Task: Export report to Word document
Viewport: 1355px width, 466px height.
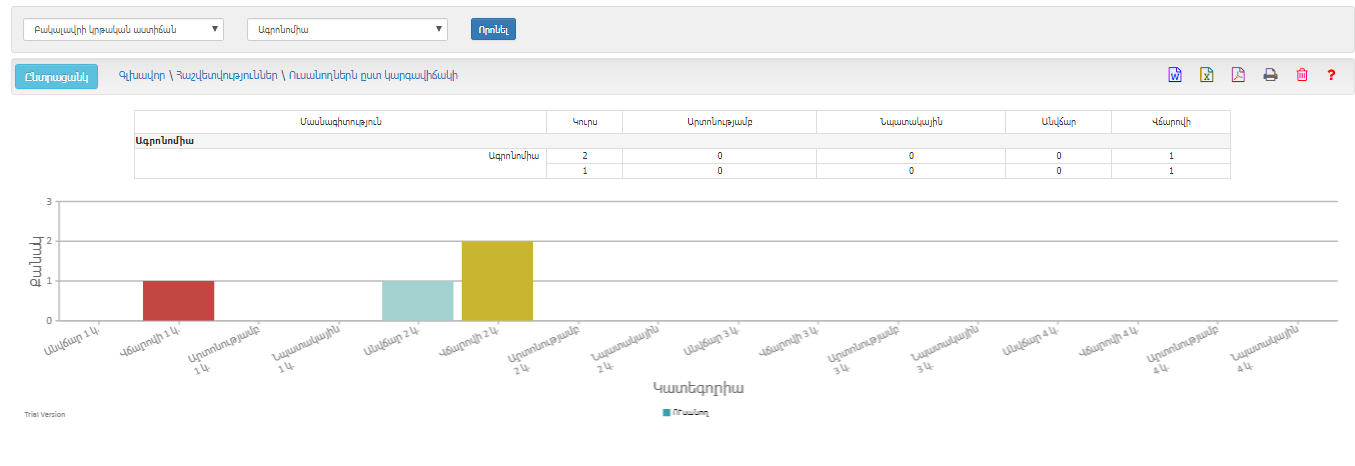Action: pyautogui.click(x=1175, y=75)
